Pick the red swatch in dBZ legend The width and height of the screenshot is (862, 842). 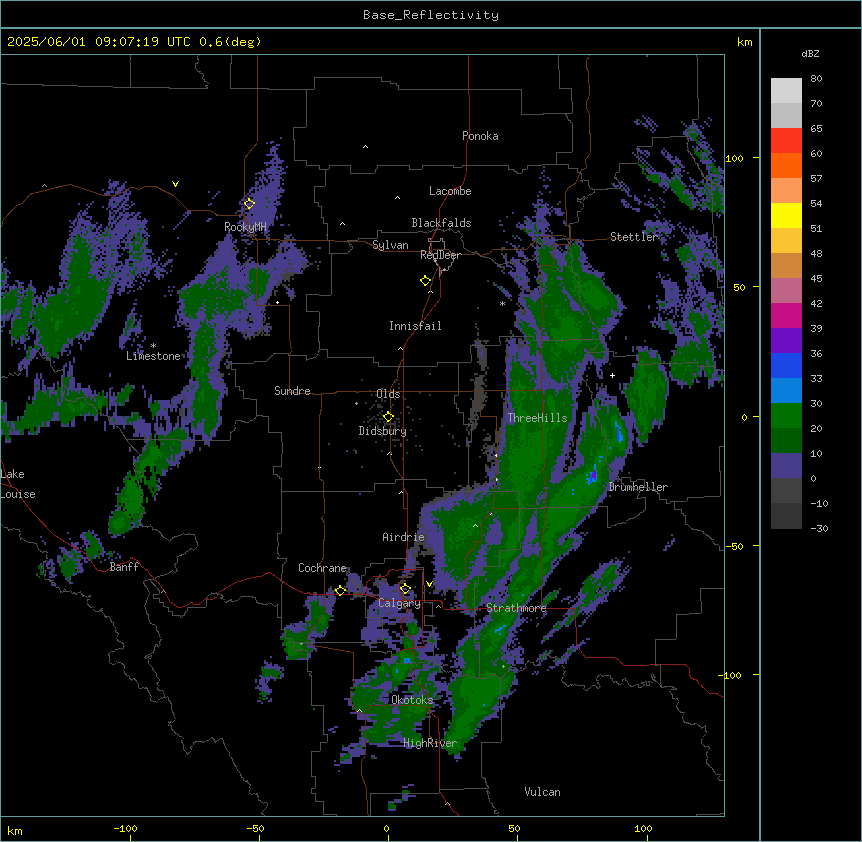click(x=786, y=140)
